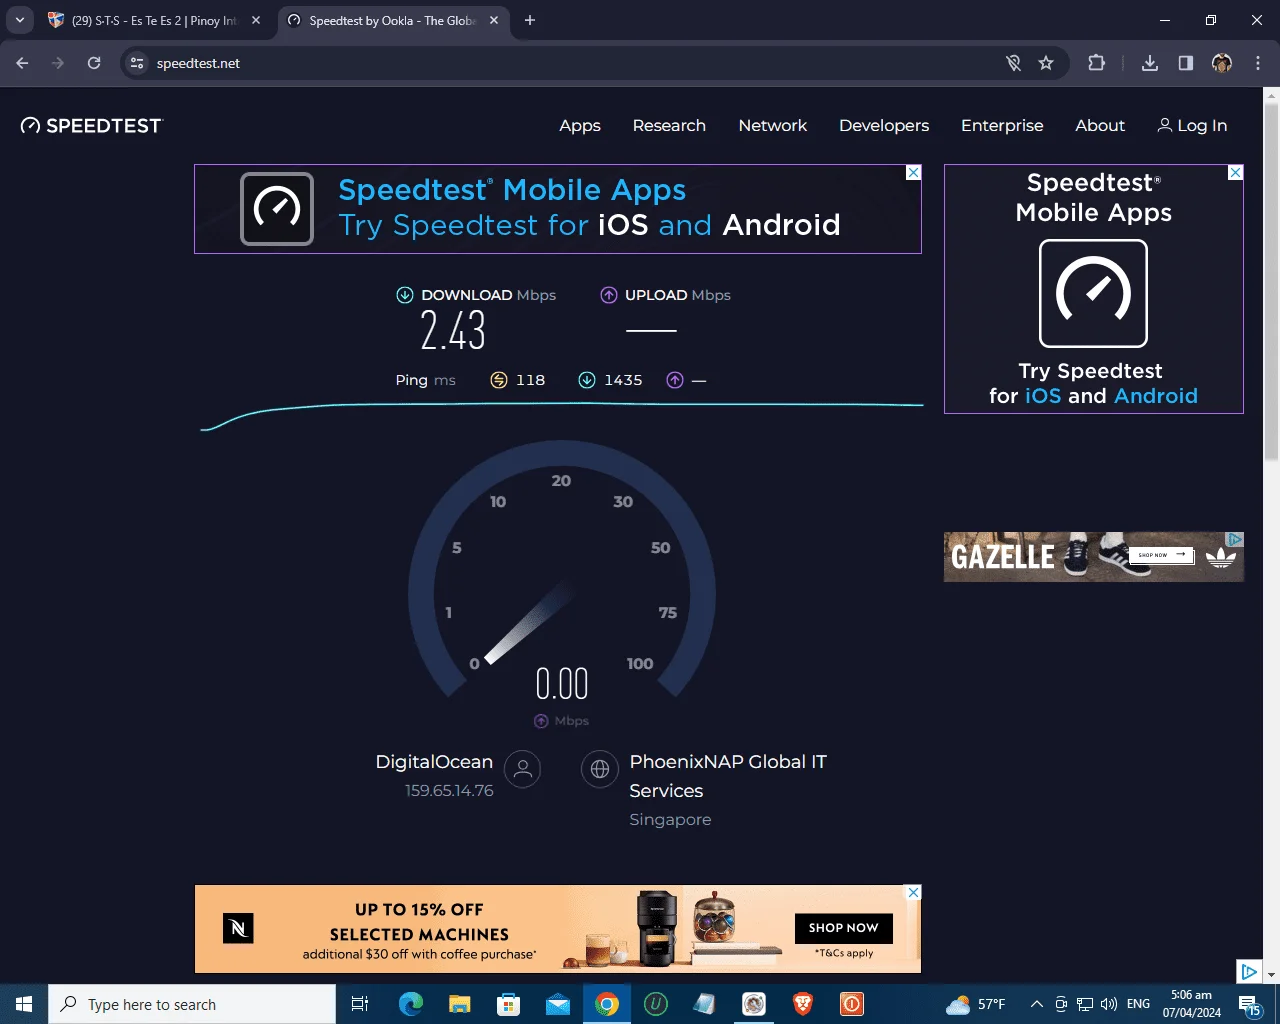Open the Mail app from the taskbar
The height and width of the screenshot is (1024, 1280).
click(558, 1004)
